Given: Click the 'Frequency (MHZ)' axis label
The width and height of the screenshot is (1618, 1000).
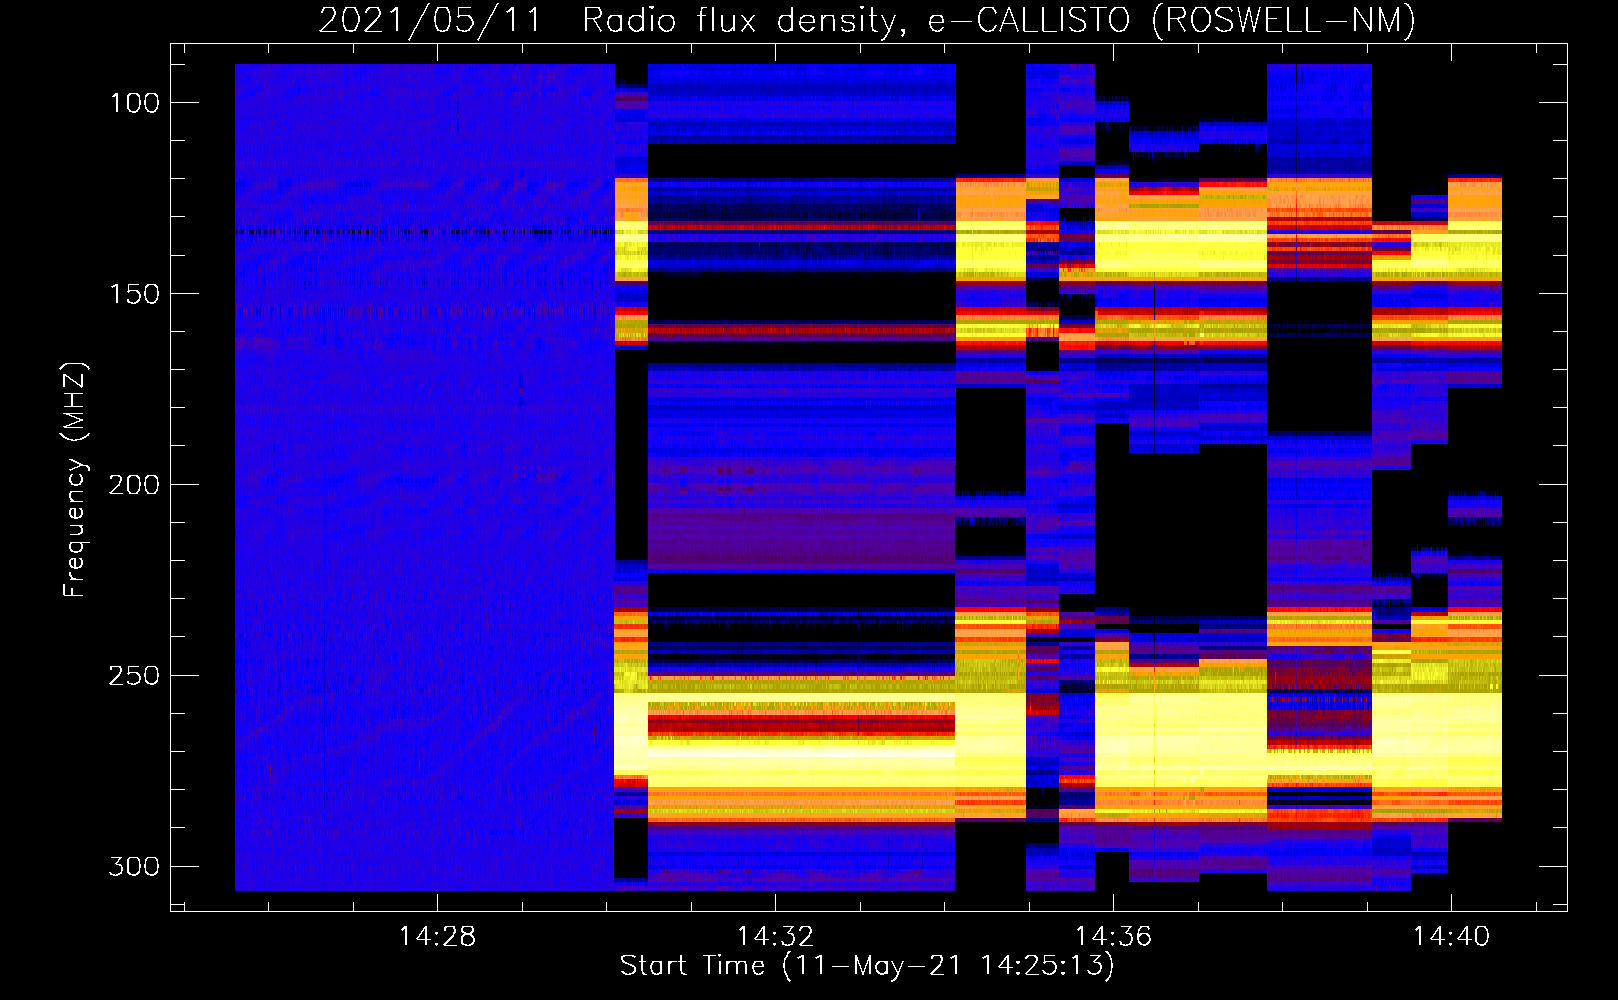Looking at the screenshot, I should coord(75,480).
